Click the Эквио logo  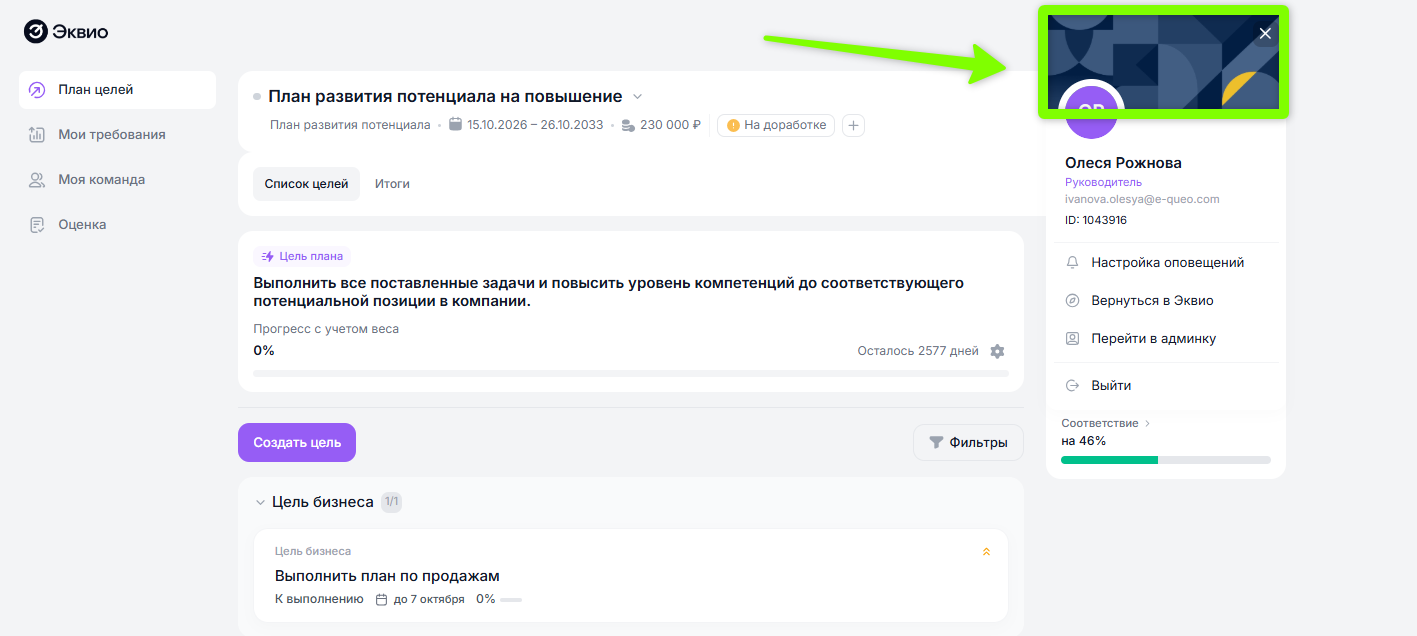click(x=66, y=32)
